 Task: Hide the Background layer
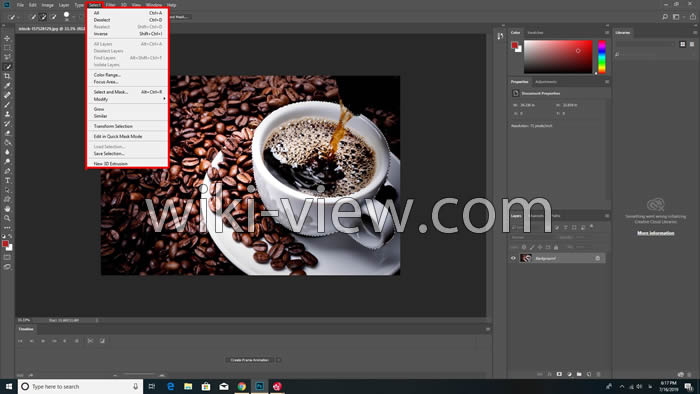(x=513, y=258)
